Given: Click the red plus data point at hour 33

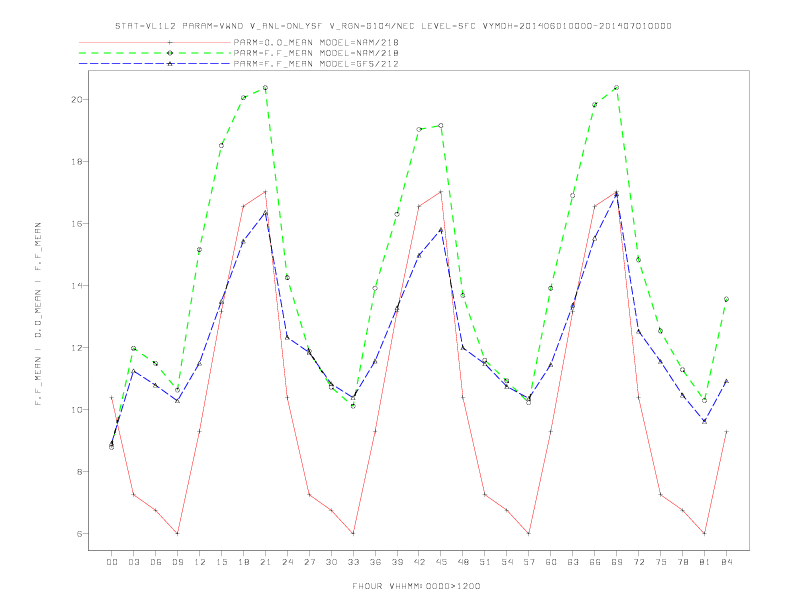Looking at the screenshot, I should pos(353,533).
